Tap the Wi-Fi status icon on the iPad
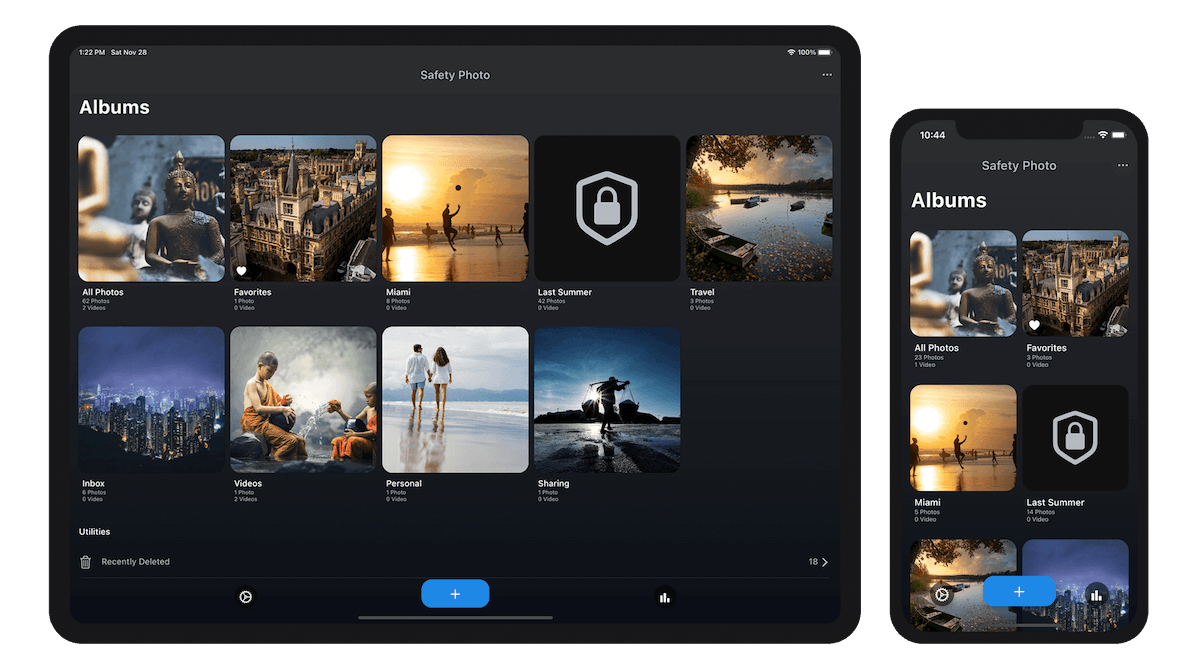Viewport: 1200px width, 660px height. (792, 51)
